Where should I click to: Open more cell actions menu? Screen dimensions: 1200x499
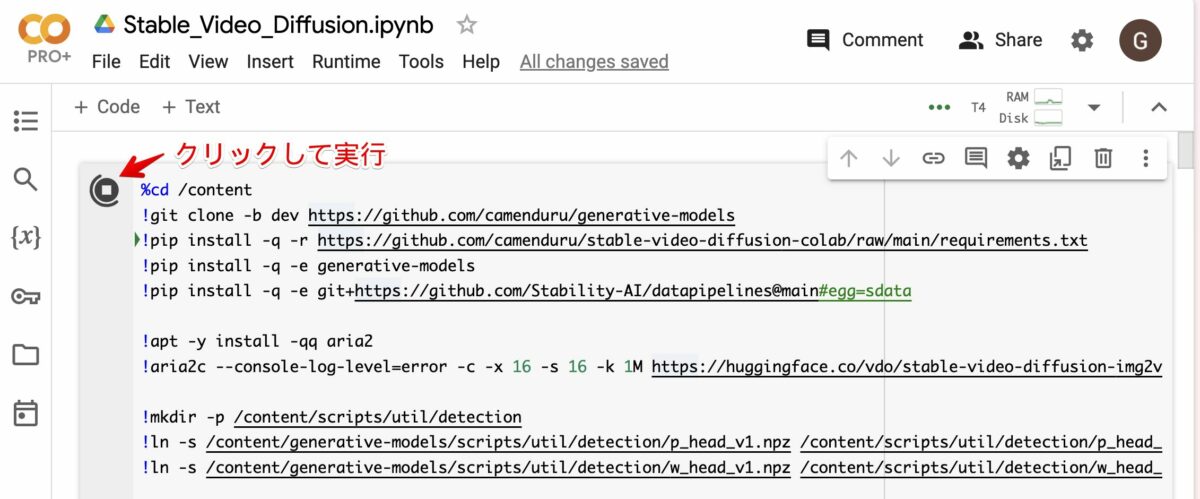tap(1146, 158)
